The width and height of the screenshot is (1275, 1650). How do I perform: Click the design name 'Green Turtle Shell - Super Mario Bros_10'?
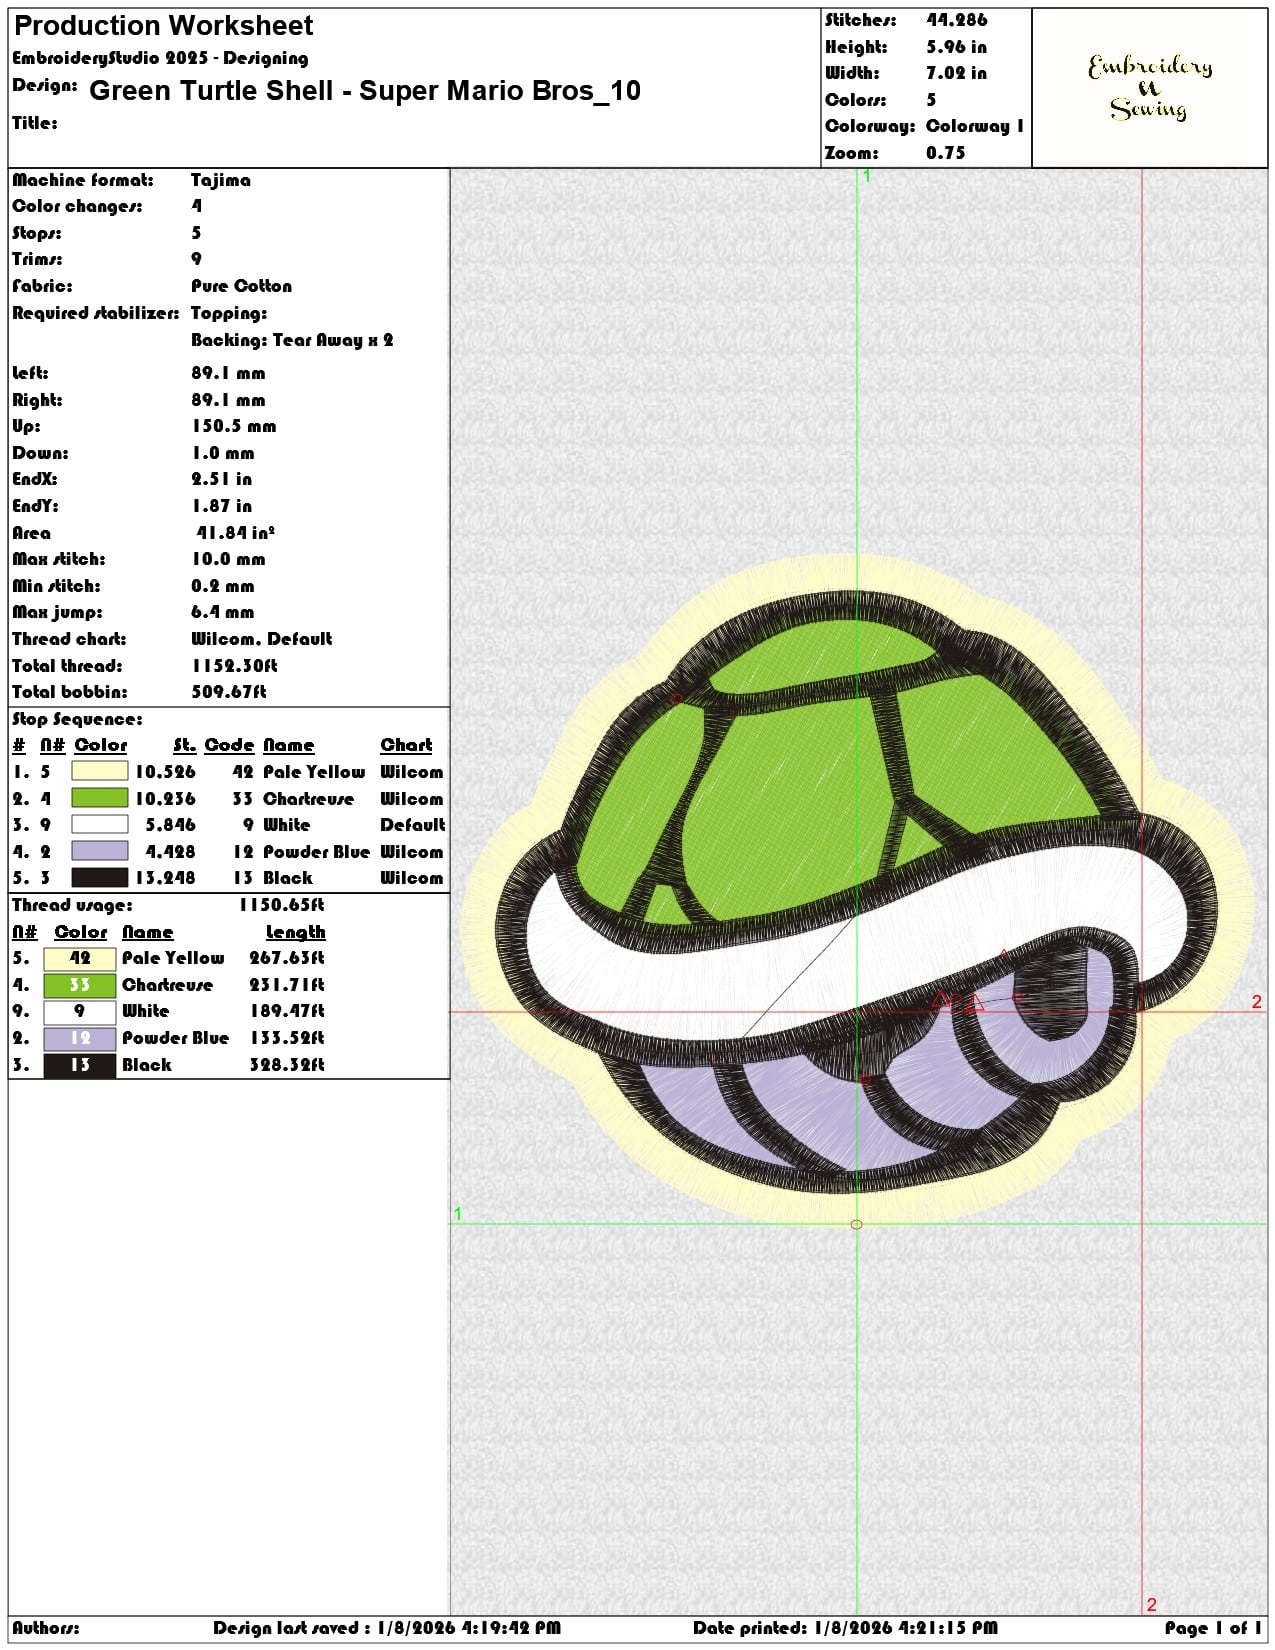click(x=365, y=91)
